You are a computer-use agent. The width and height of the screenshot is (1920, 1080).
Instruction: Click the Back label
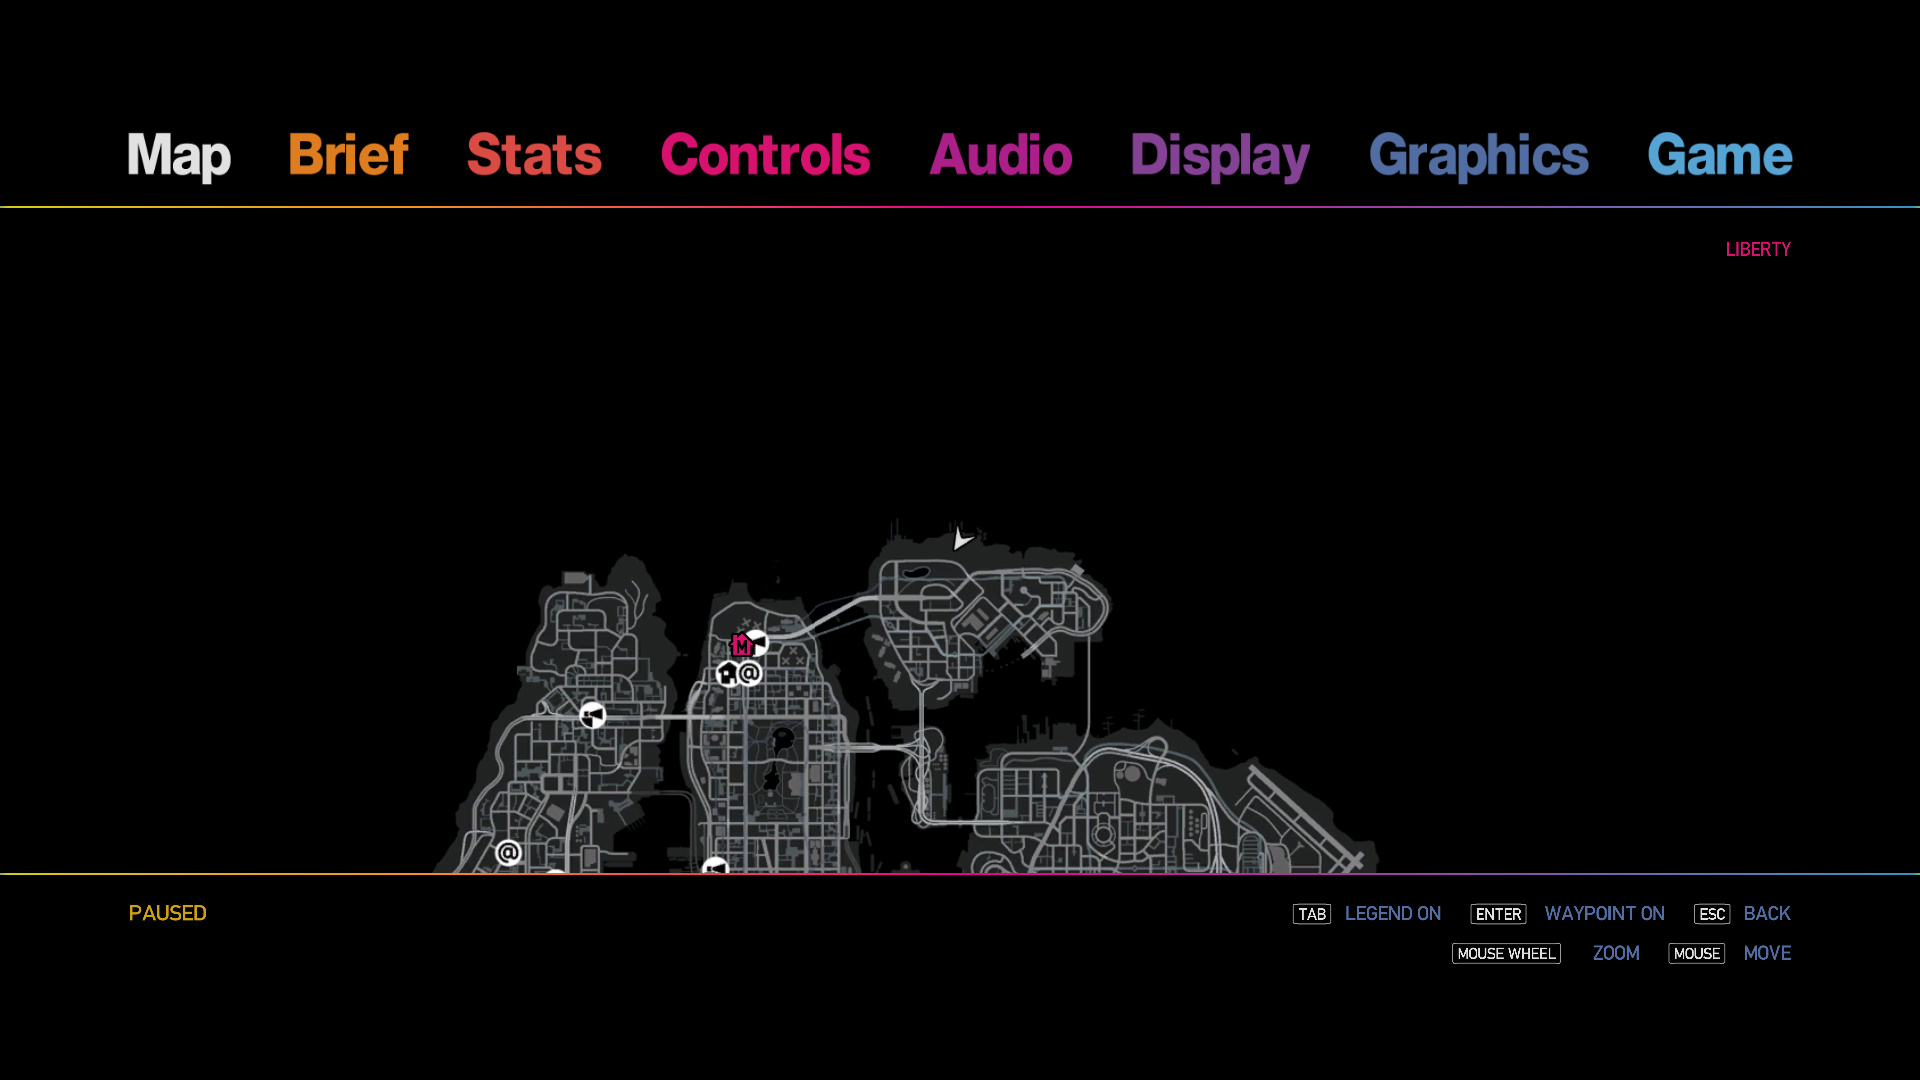[1766, 913]
